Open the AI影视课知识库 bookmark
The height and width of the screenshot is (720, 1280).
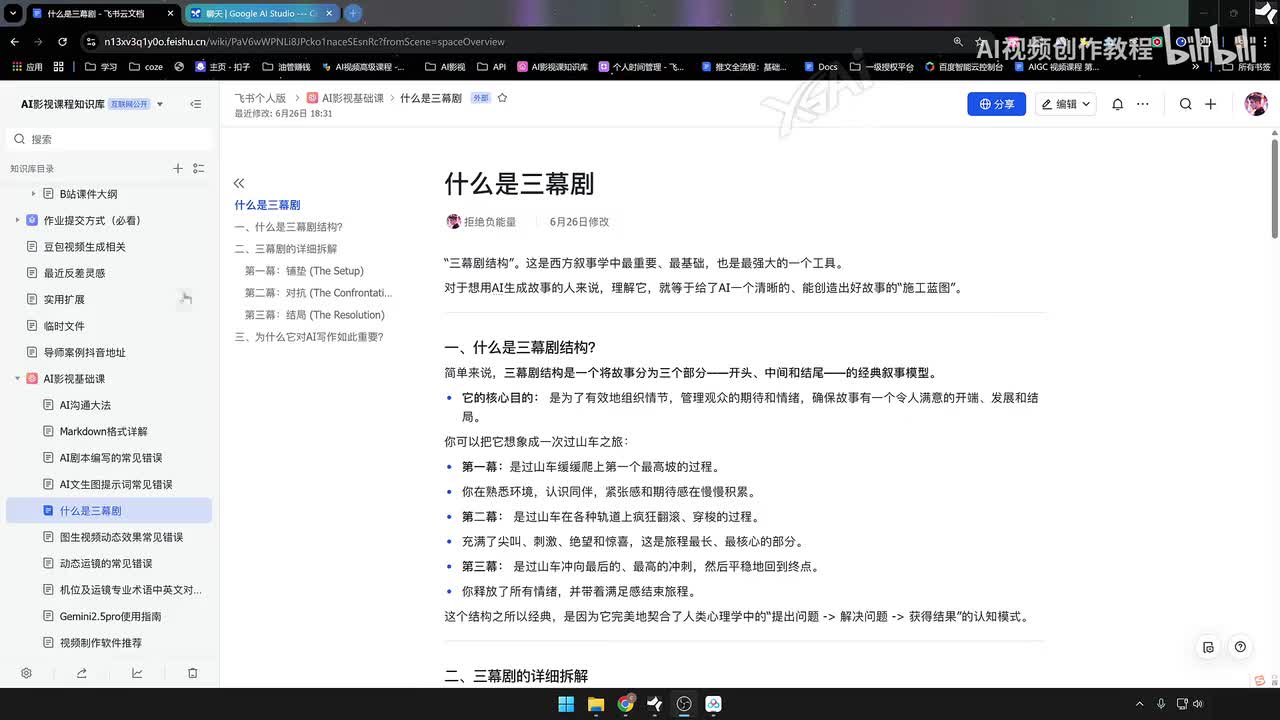tap(551, 67)
